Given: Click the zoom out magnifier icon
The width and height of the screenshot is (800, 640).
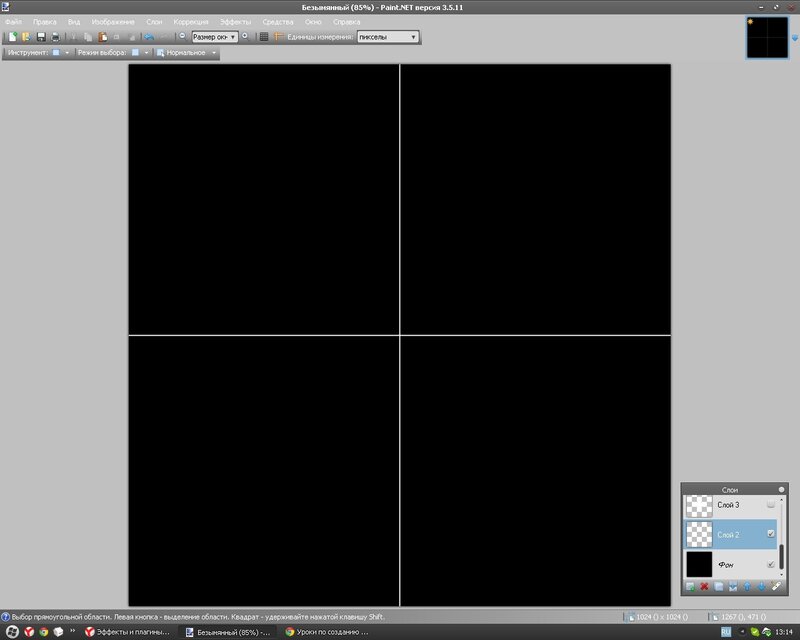Looking at the screenshot, I should 182,36.
